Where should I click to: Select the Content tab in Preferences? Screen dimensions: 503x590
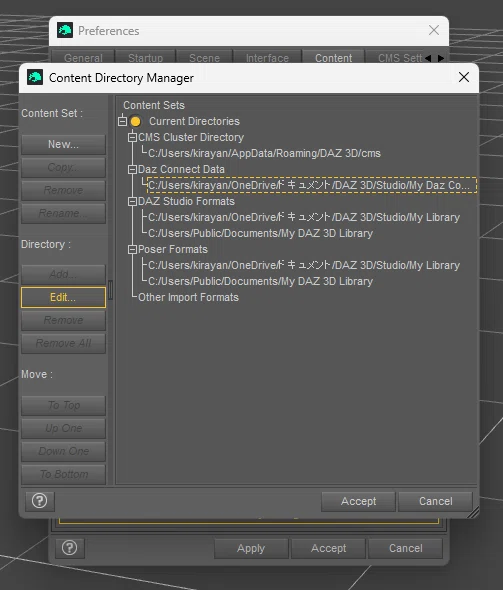point(333,58)
